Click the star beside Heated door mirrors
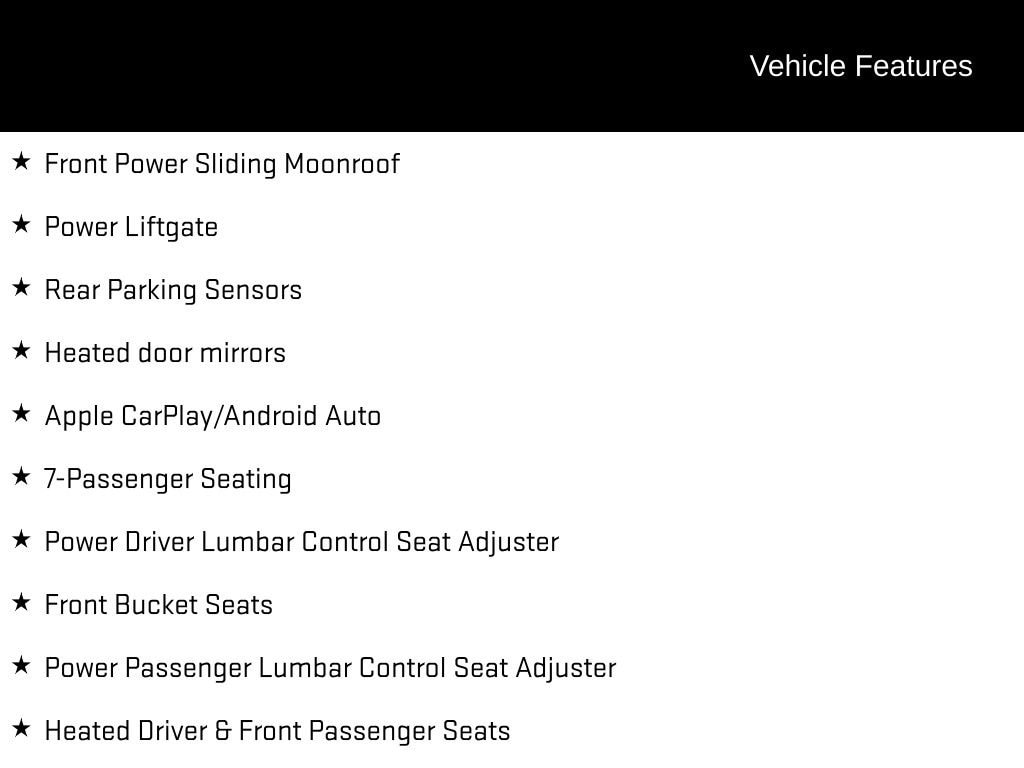1024x768 pixels. point(21,350)
